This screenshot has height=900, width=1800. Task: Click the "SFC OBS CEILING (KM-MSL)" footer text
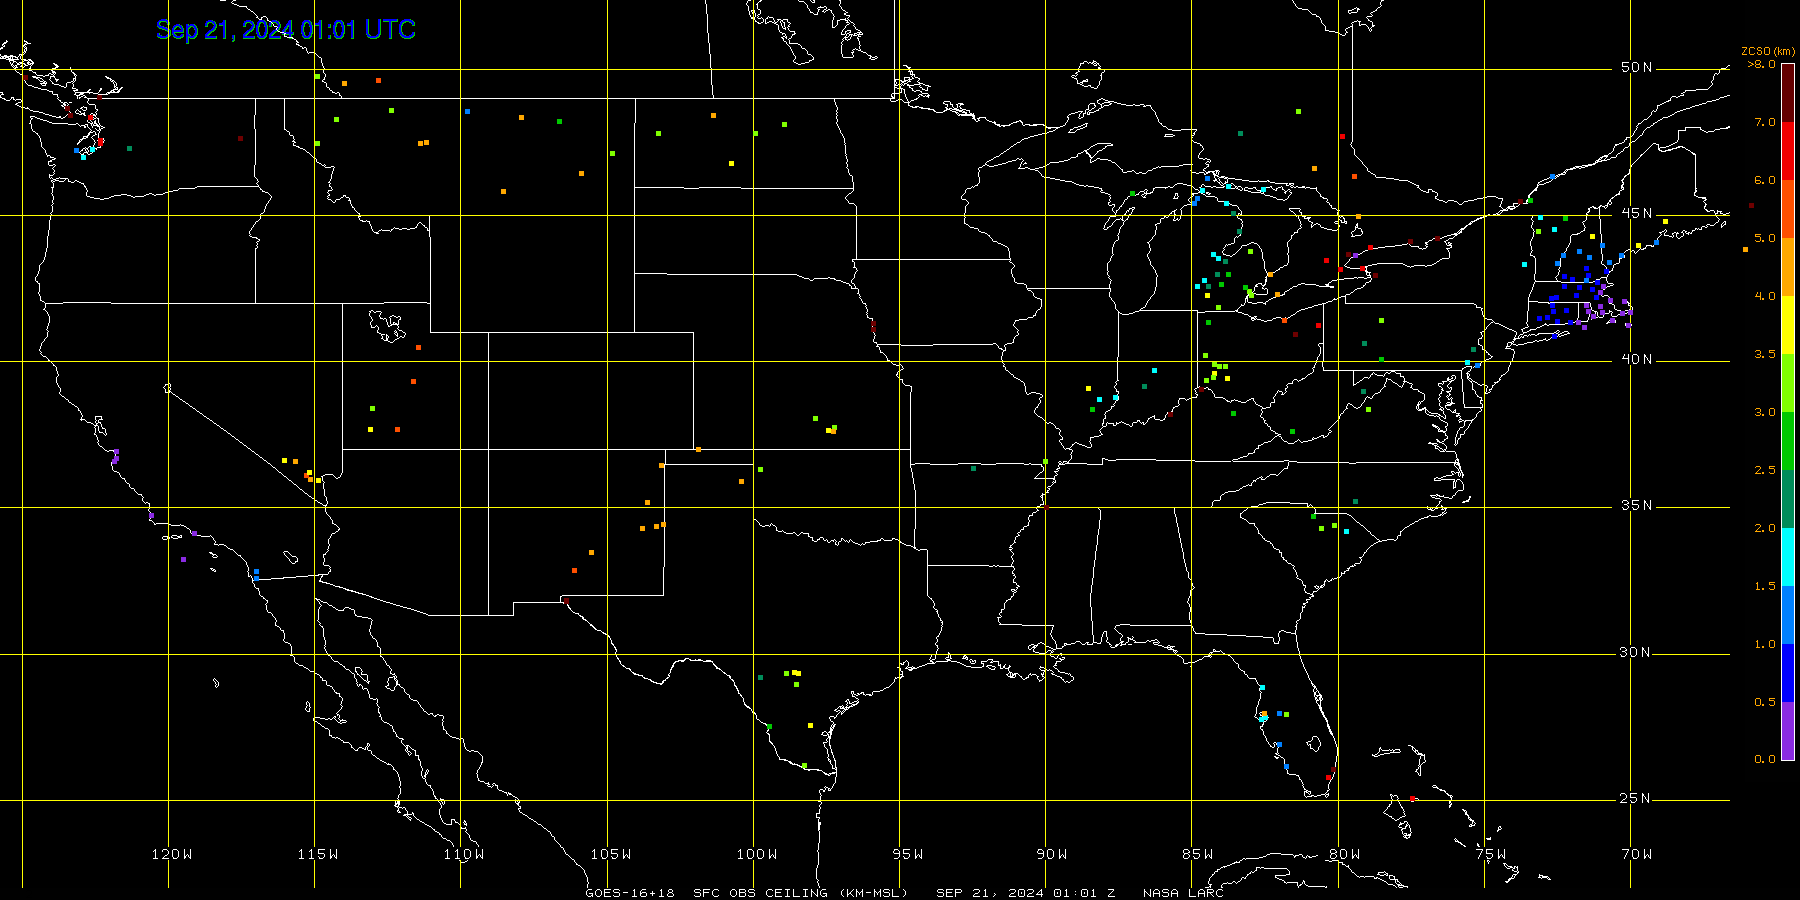(801, 893)
